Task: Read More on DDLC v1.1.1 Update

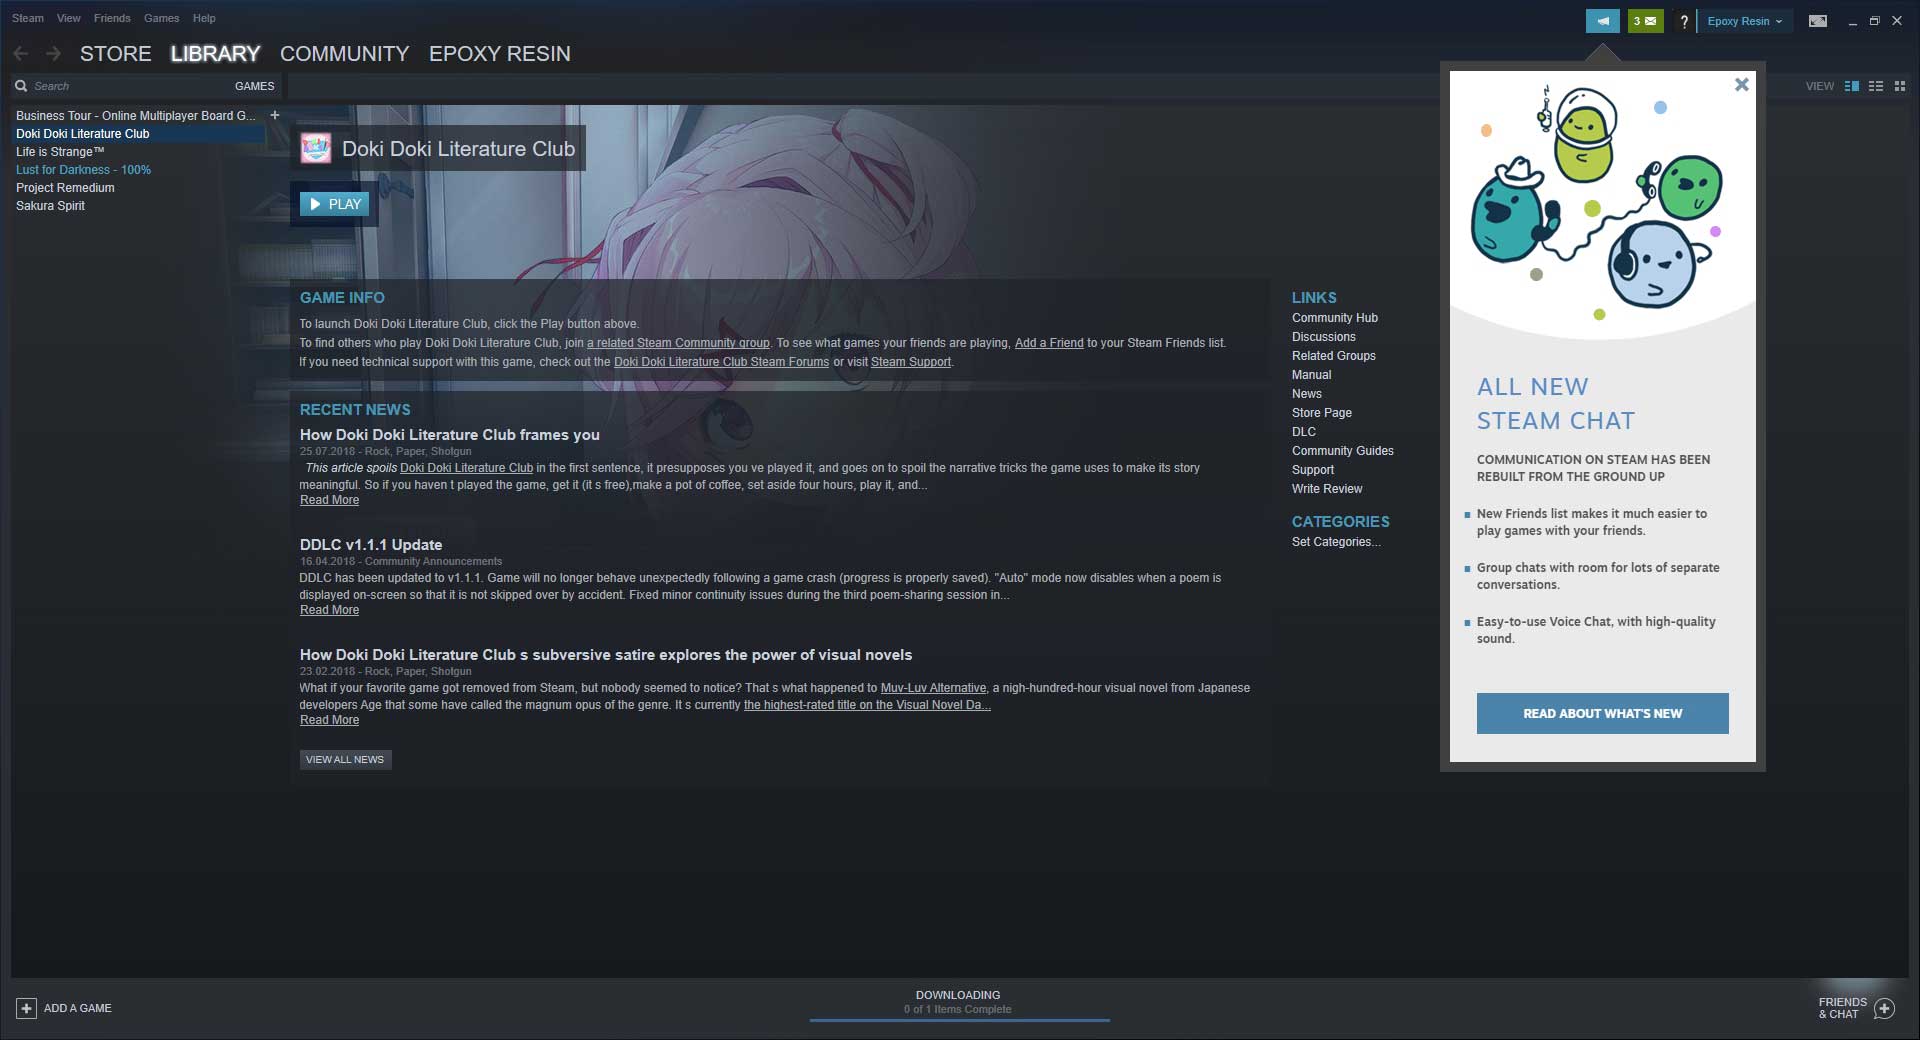Action: (x=329, y=609)
